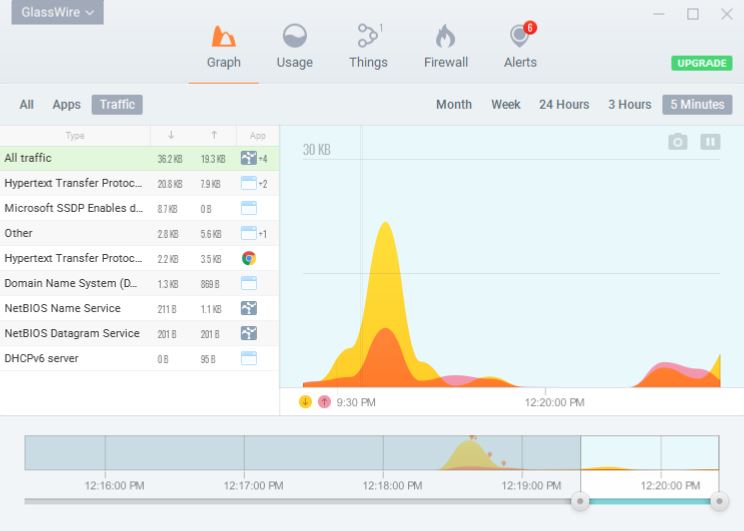Click the traffic peak in timeline overview

tap(471, 453)
